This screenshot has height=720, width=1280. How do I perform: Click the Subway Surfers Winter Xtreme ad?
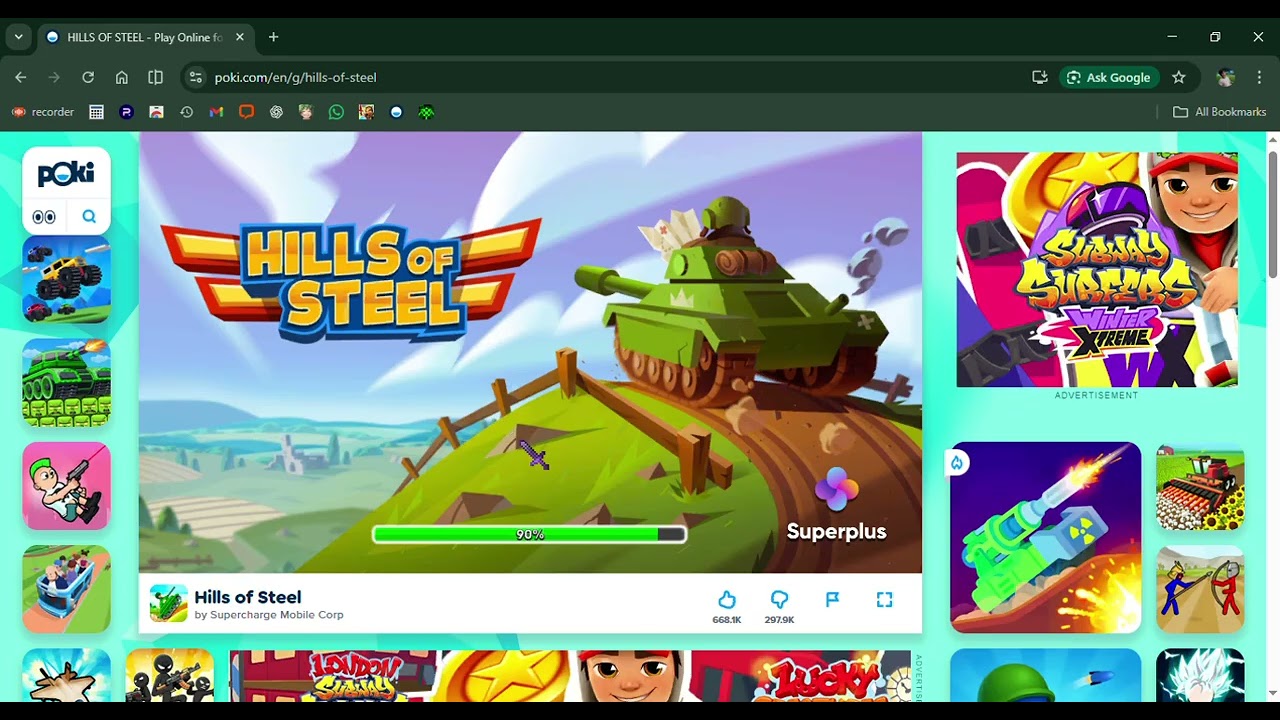pyautogui.click(x=1097, y=269)
